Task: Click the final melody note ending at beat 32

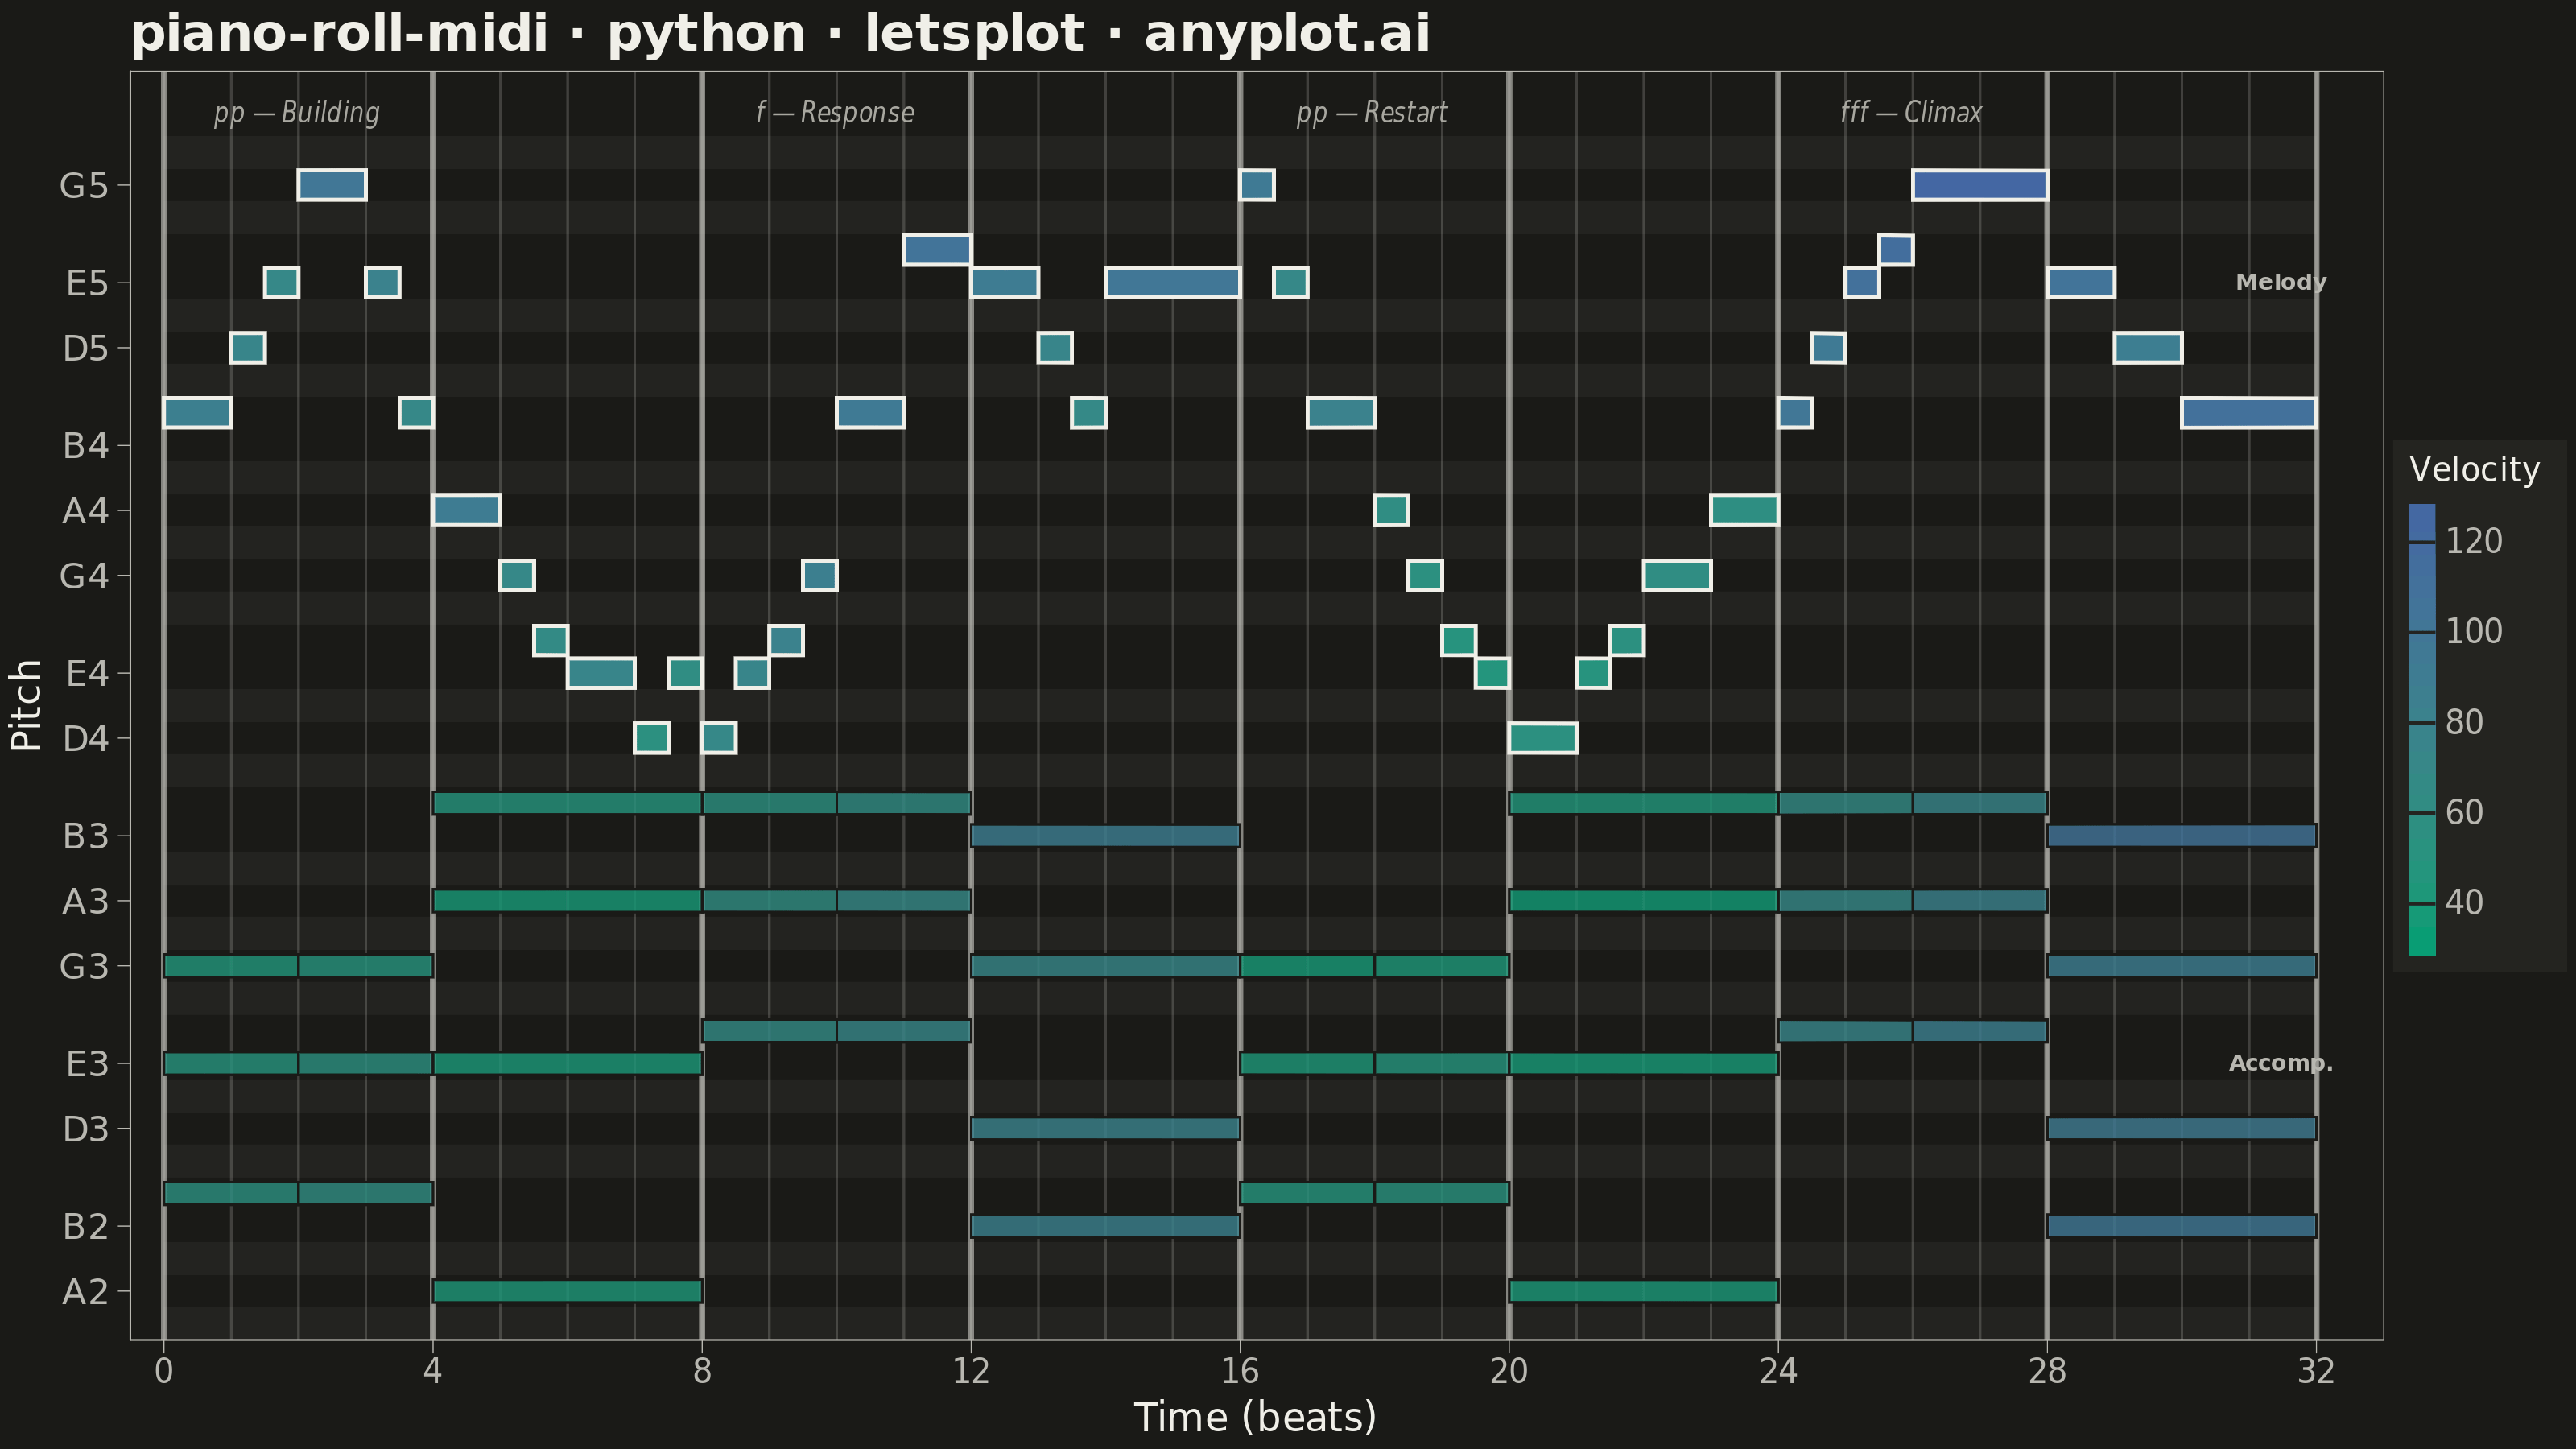Action: click(x=2248, y=413)
